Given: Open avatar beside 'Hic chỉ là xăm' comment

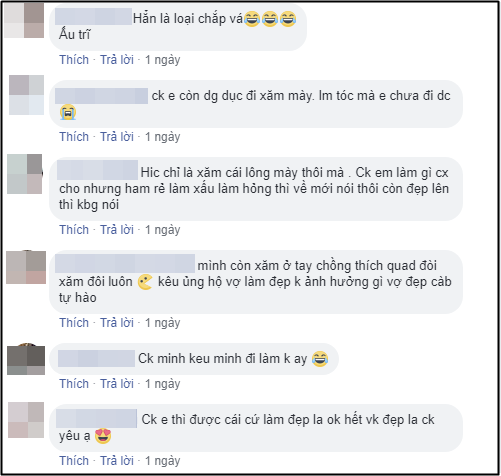Looking at the screenshot, I should pyautogui.click(x=25, y=174).
